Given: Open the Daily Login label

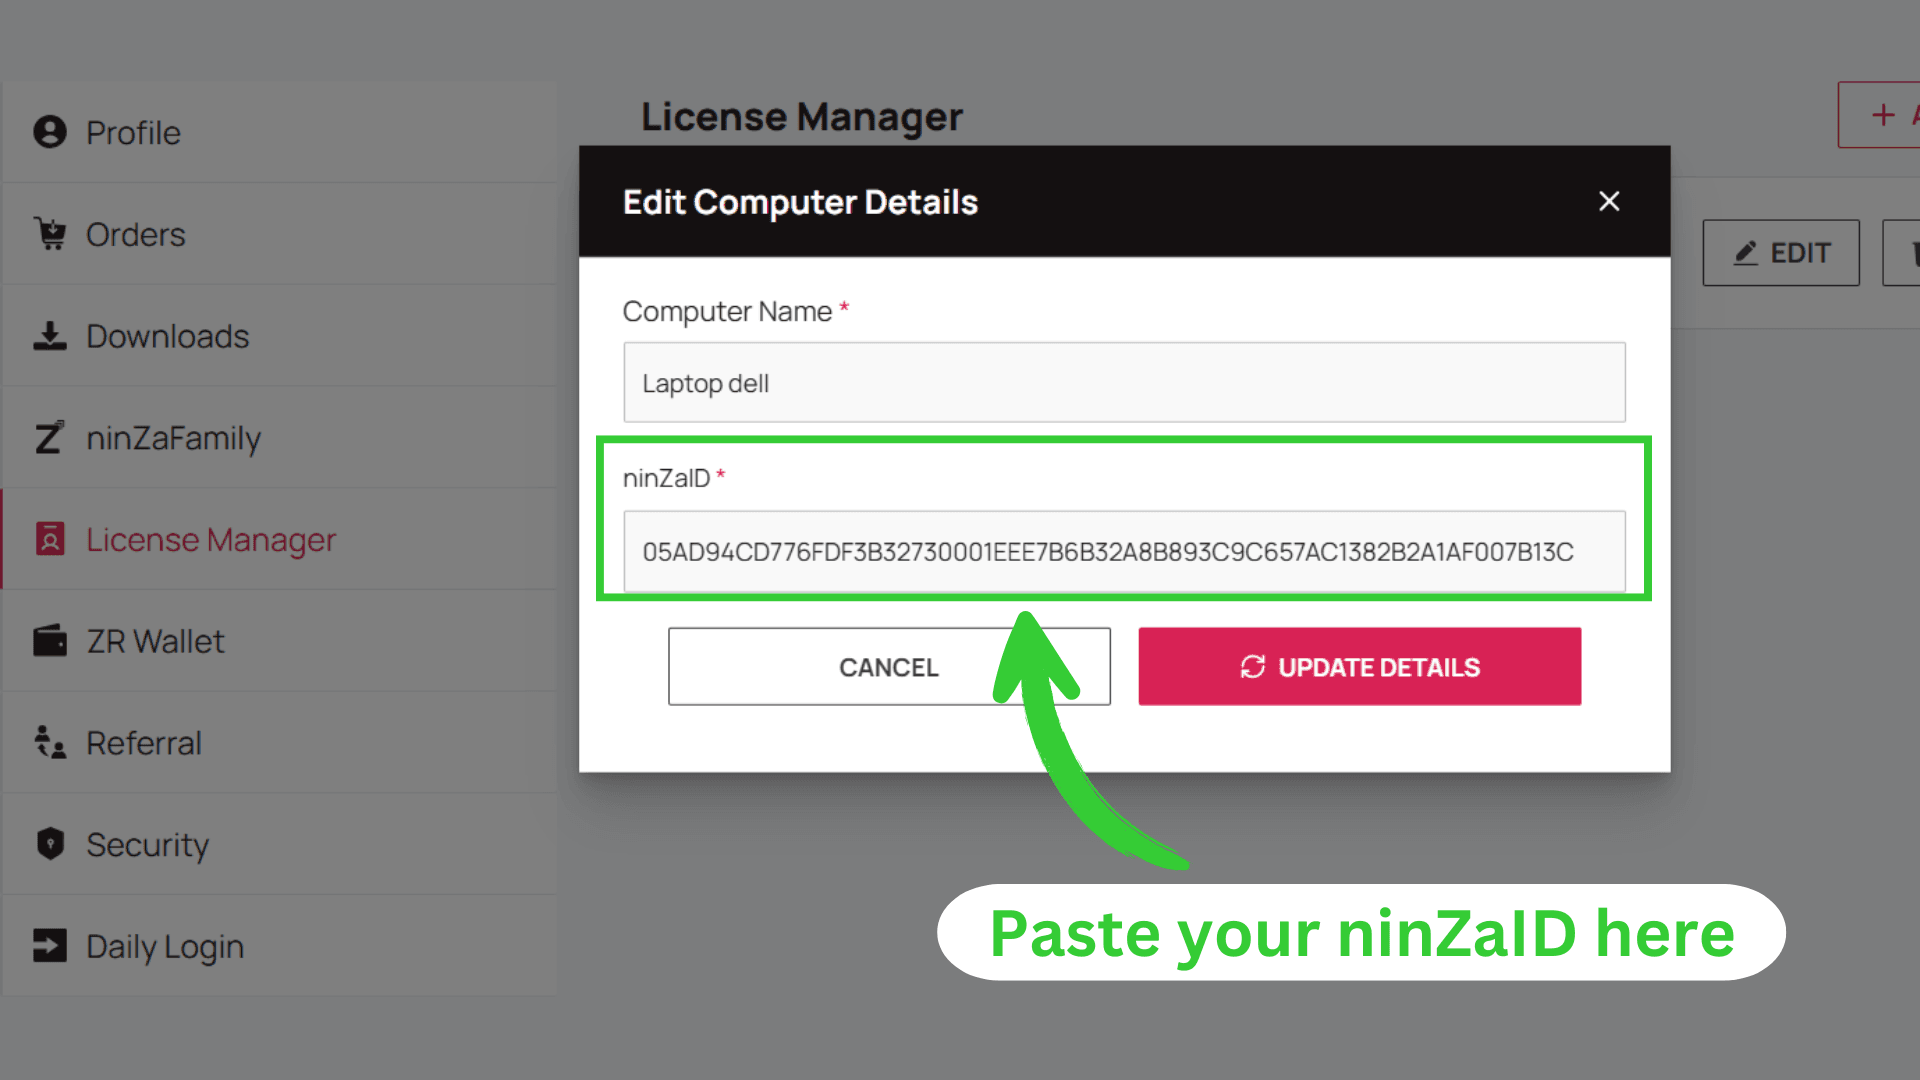Looking at the screenshot, I should [165, 947].
